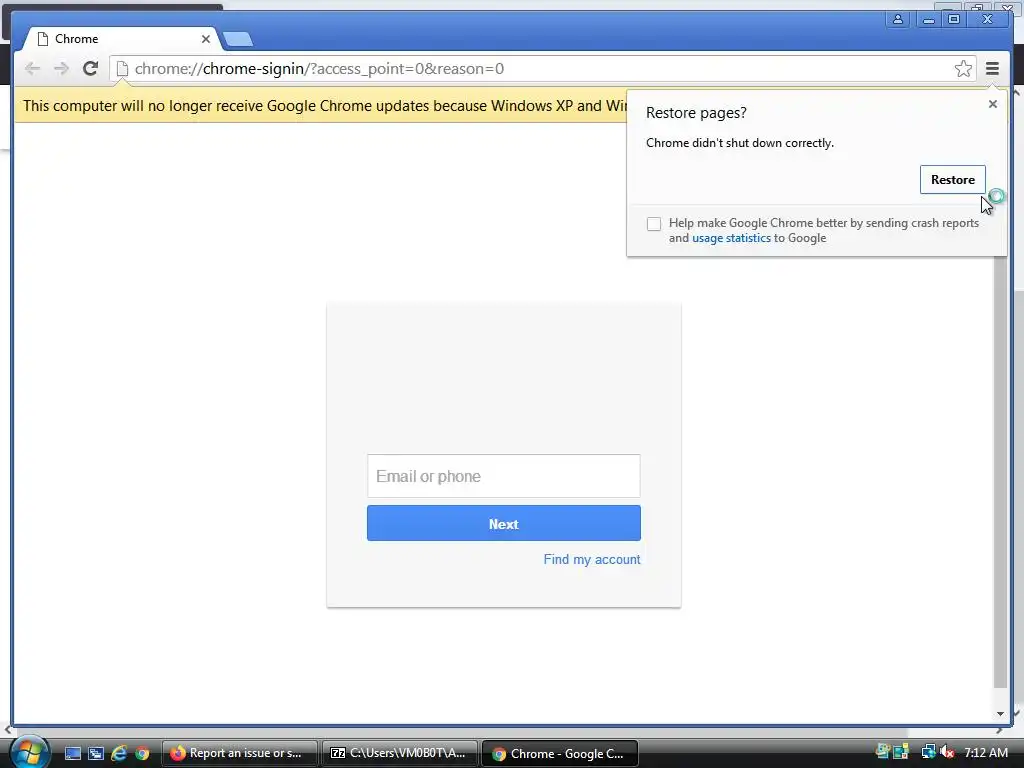This screenshot has width=1024, height=768.
Task: Select the Chrome tab
Action: [x=121, y=39]
